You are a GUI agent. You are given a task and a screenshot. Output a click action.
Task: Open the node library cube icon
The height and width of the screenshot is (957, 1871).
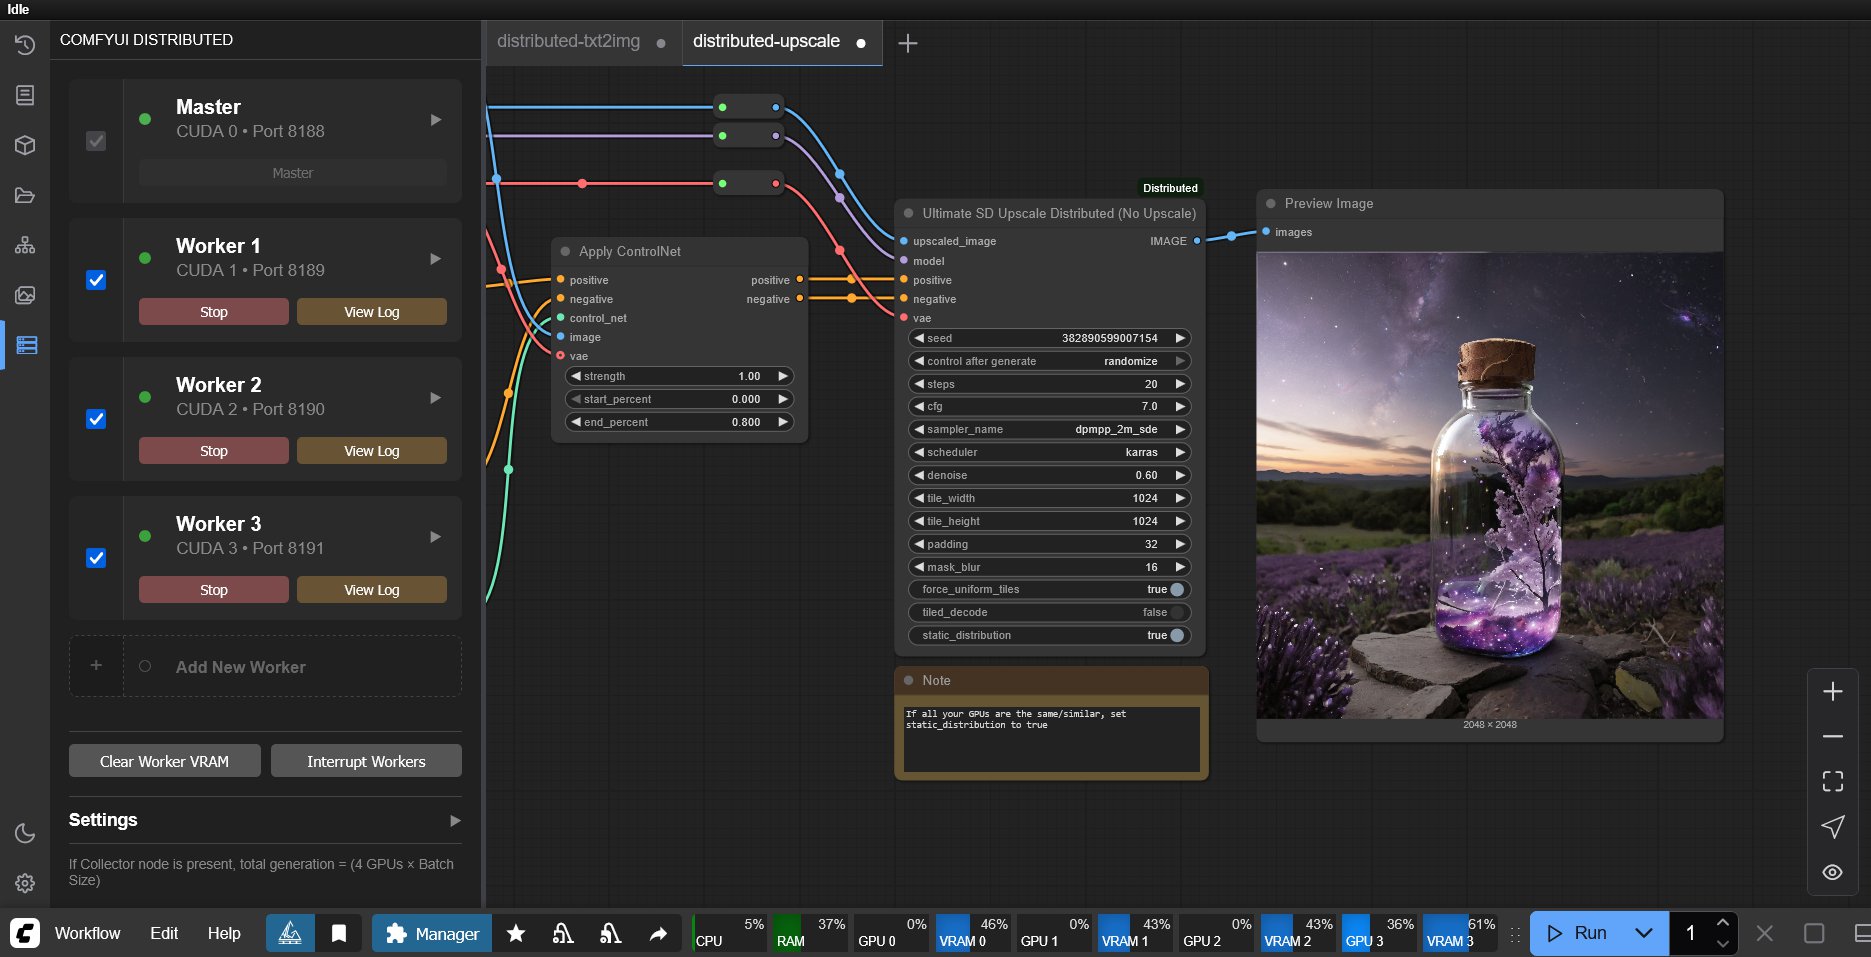(25, 145)
